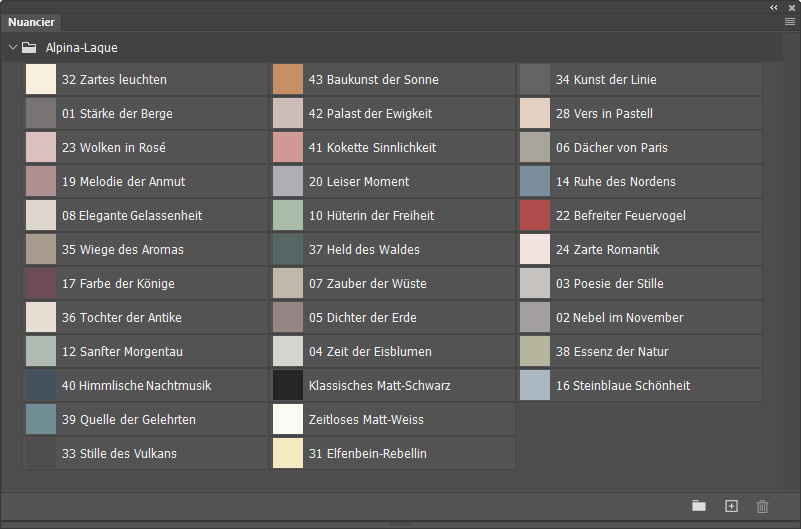Choose the 06 Dächer von Paris swatch
Screen dimensions: 801x529
point(535,147)
